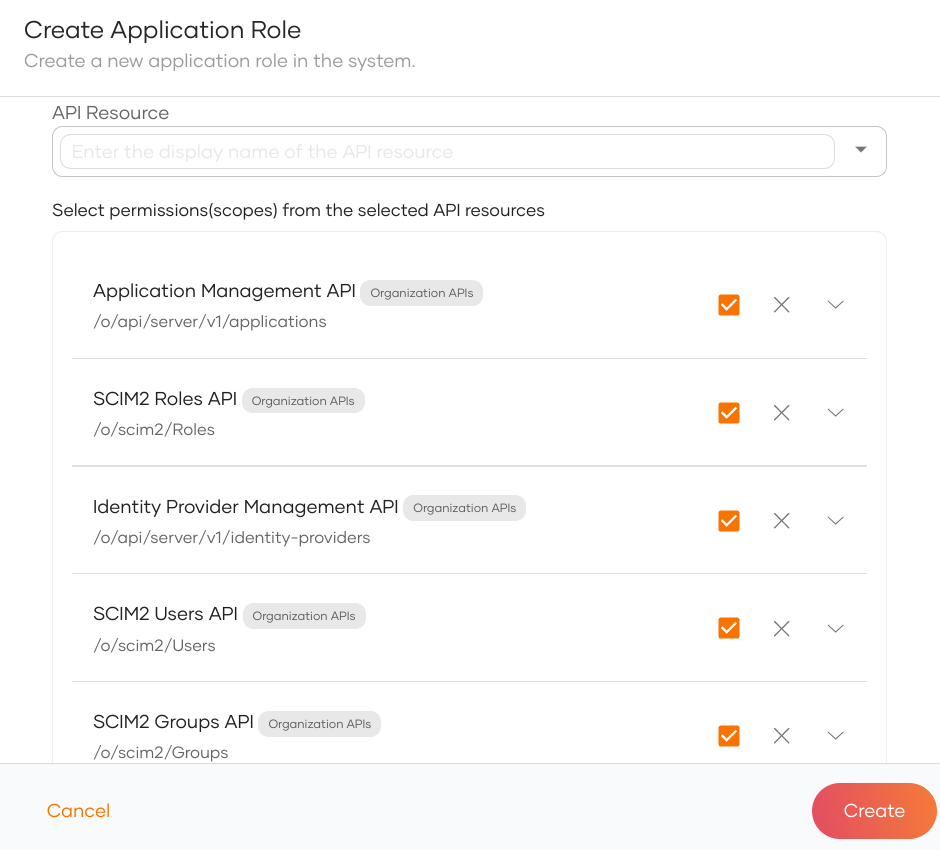Uncheck the SCIM2 Groups API checkbox

pyautogui.click(x=728, y=735)
